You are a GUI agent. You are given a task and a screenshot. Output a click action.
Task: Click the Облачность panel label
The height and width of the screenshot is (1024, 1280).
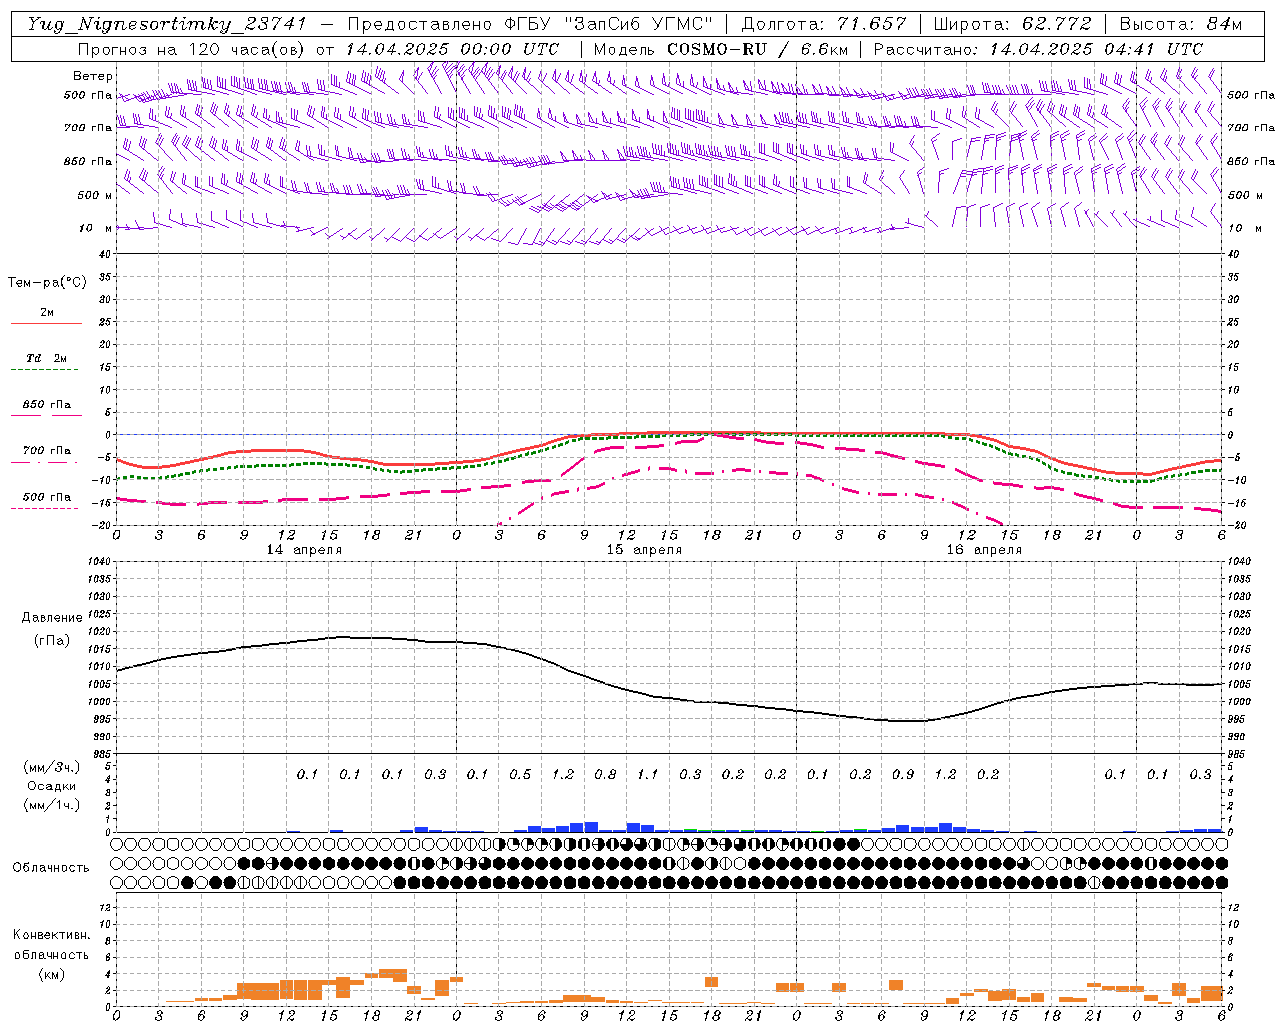pyautogui.click(x=50, y=867)
